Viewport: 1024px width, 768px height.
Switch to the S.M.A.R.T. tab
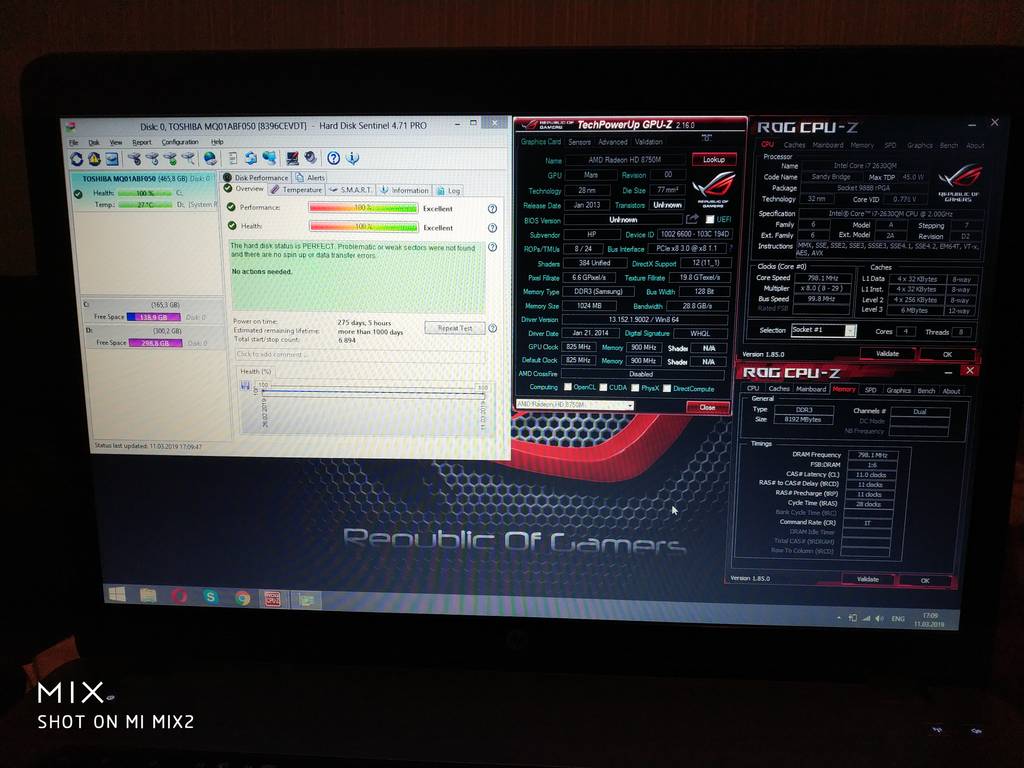[x=351, y=190]
